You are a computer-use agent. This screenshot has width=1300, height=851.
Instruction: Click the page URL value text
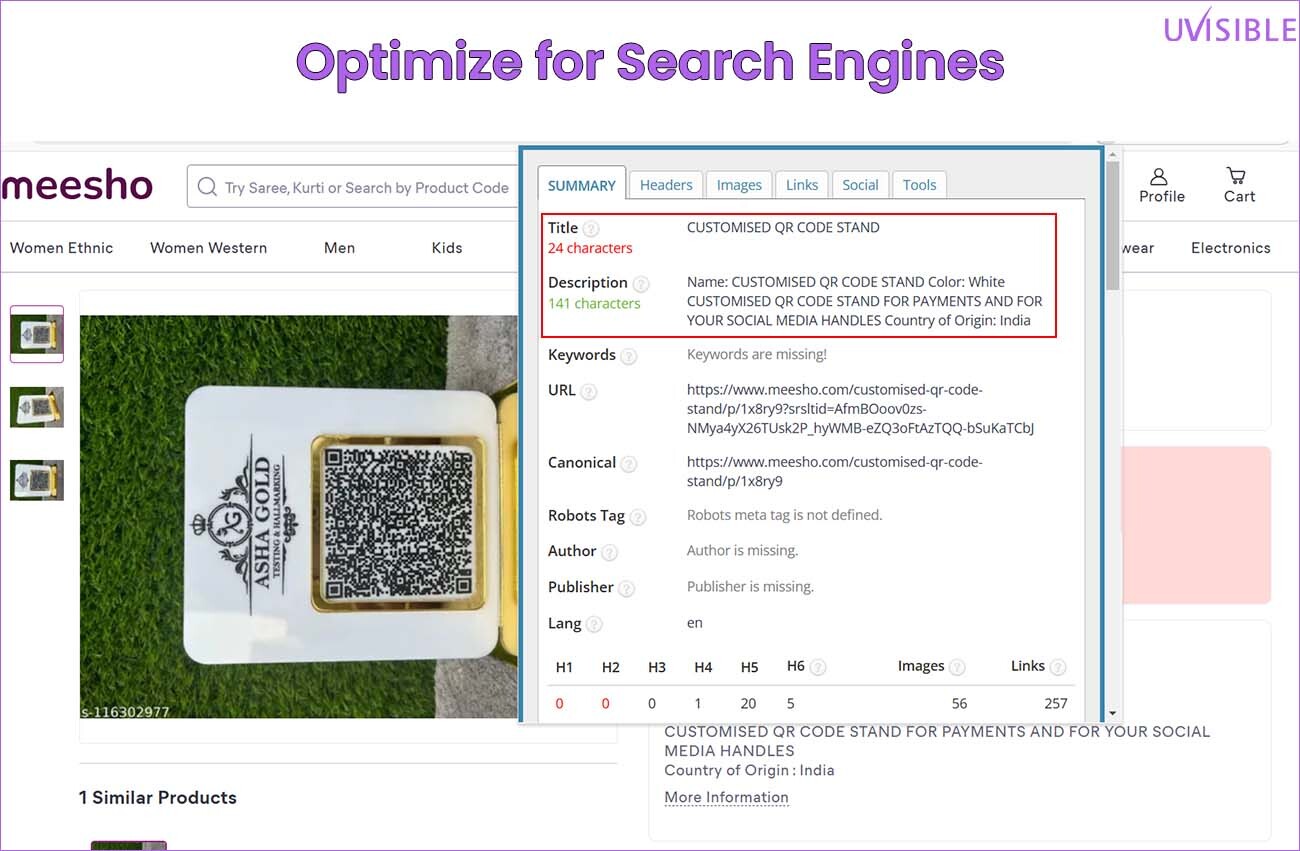tap(860, 408)
